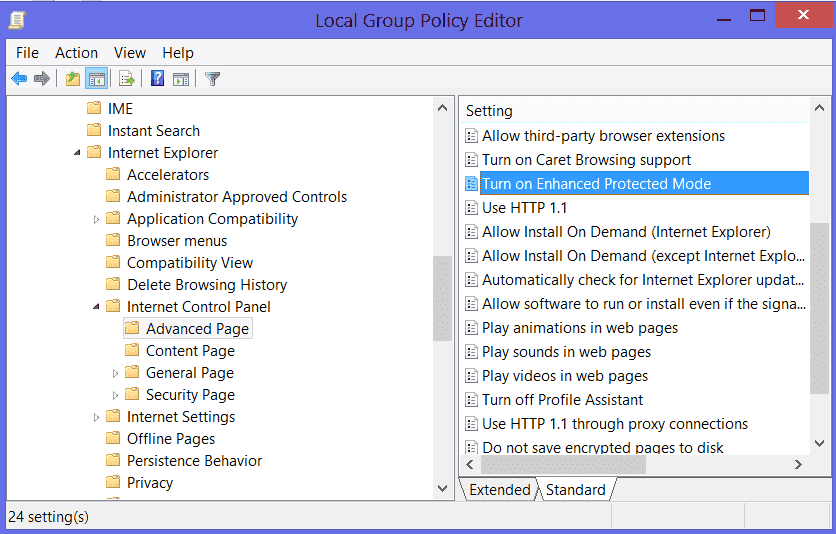
Task: Click policy icon for Allow third-party browser extensions
Action: coord(471,136)
